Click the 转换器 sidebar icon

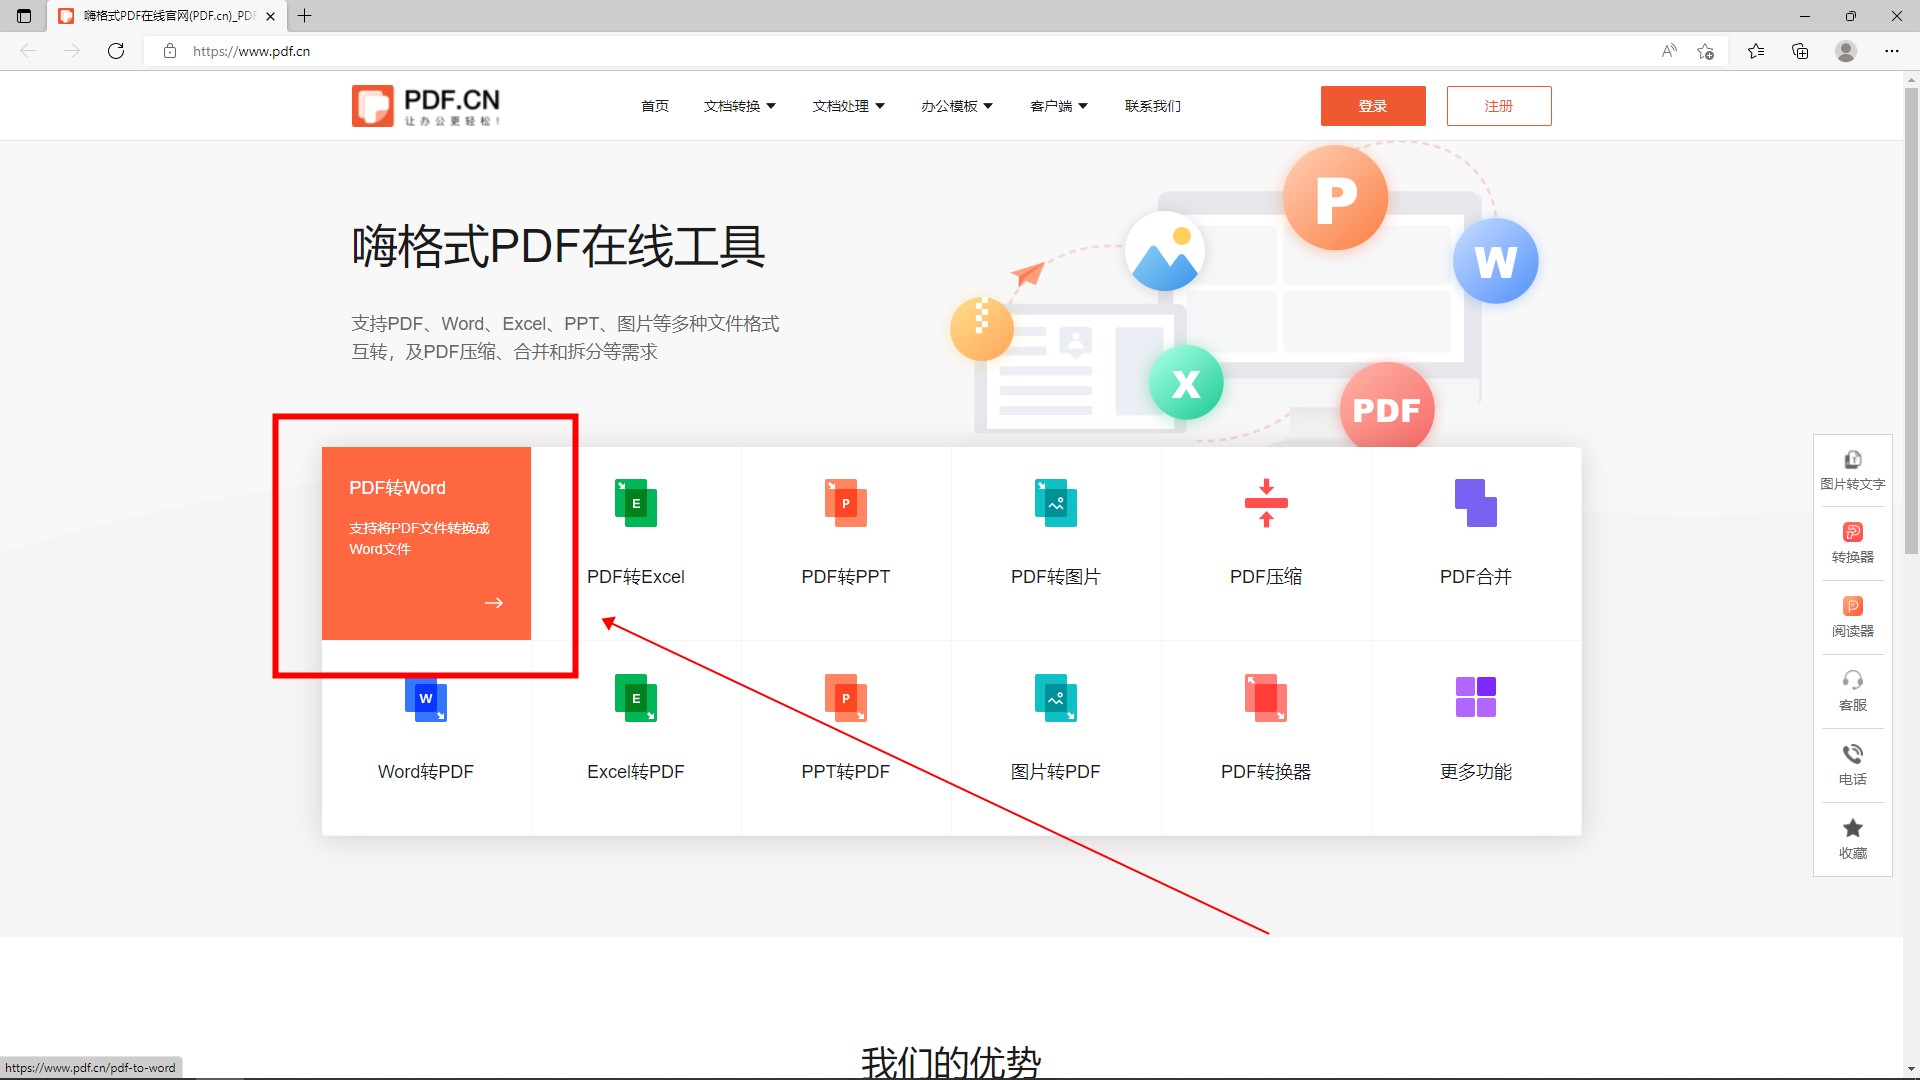(x=1853, y=533)
